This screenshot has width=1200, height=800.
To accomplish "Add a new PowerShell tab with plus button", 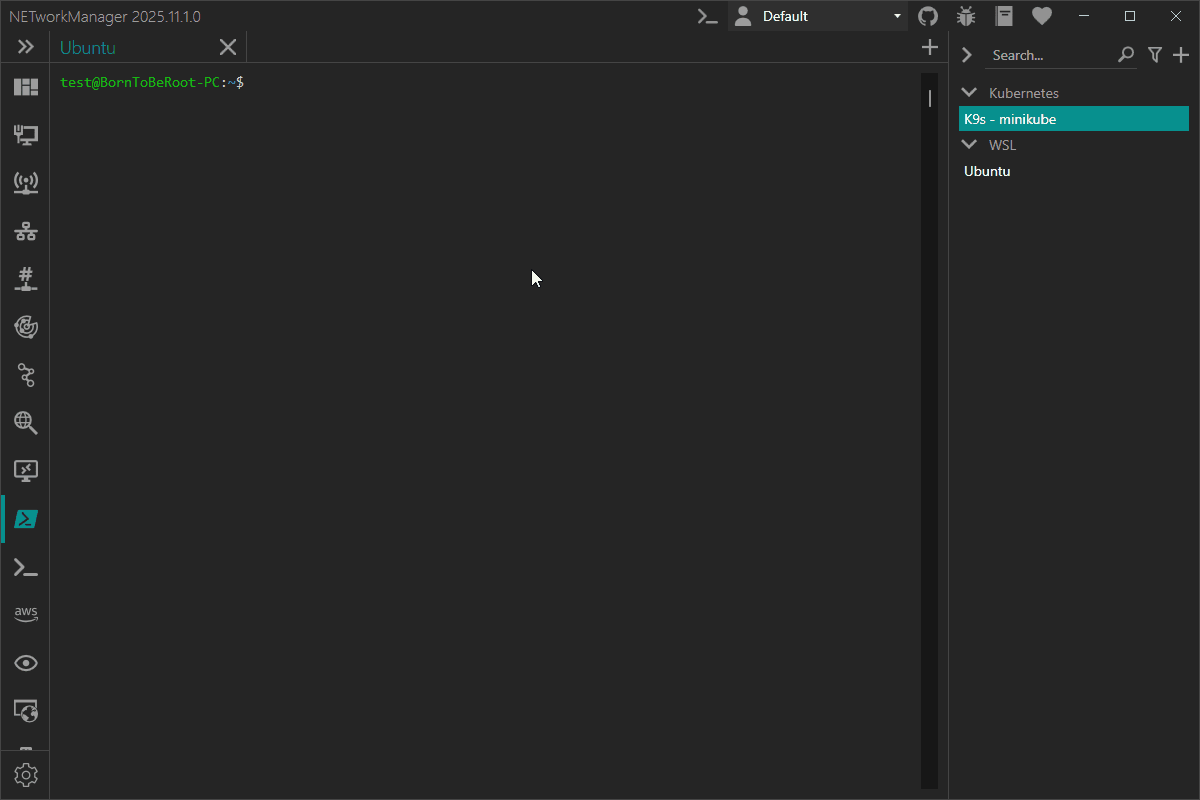I will click(x=929, y=46).
